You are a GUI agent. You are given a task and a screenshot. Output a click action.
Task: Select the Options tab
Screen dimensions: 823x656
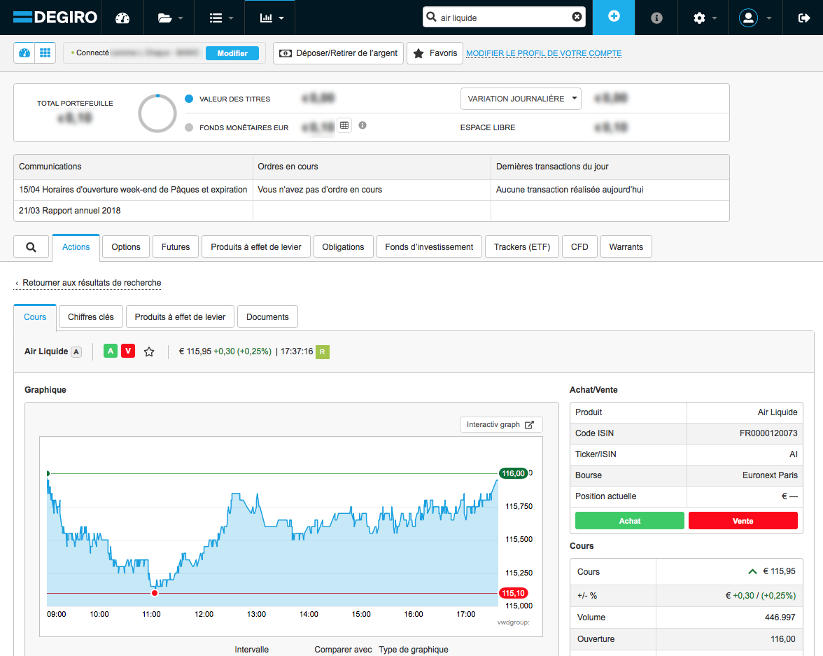126,247
